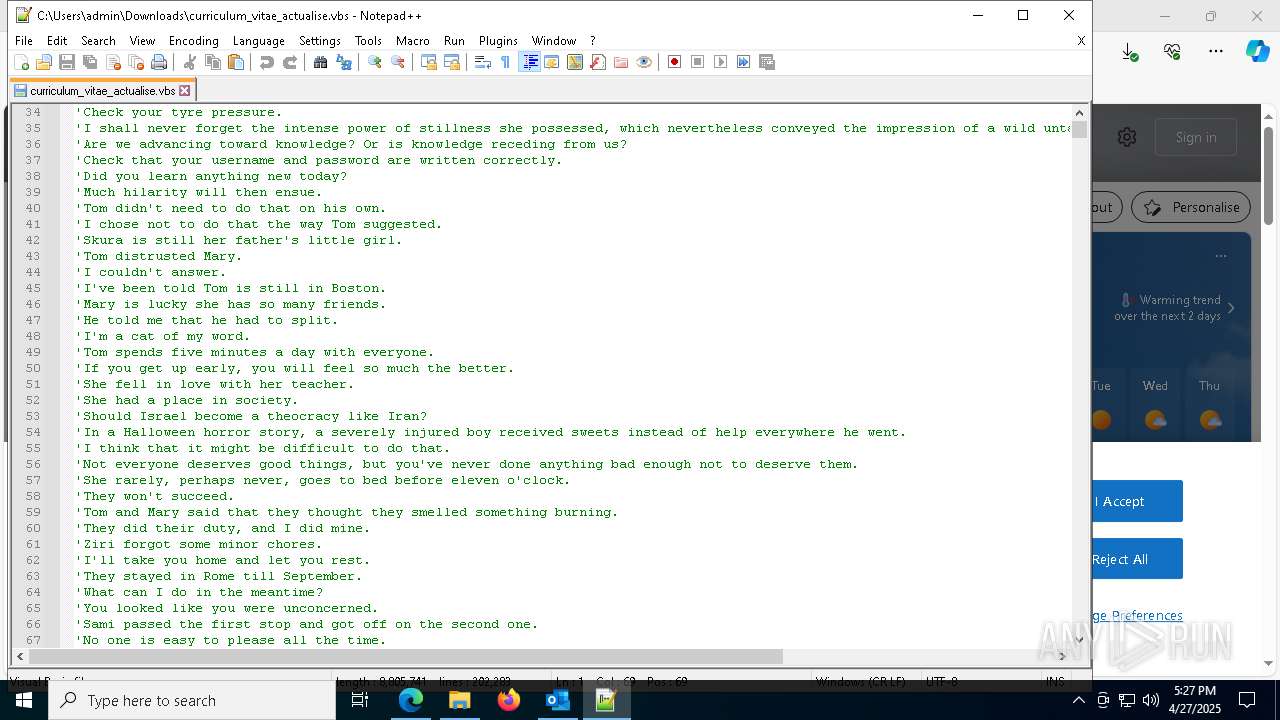Expand weather card with right chevron
Screen dimensions: 1280x720
click(1231, 308)
